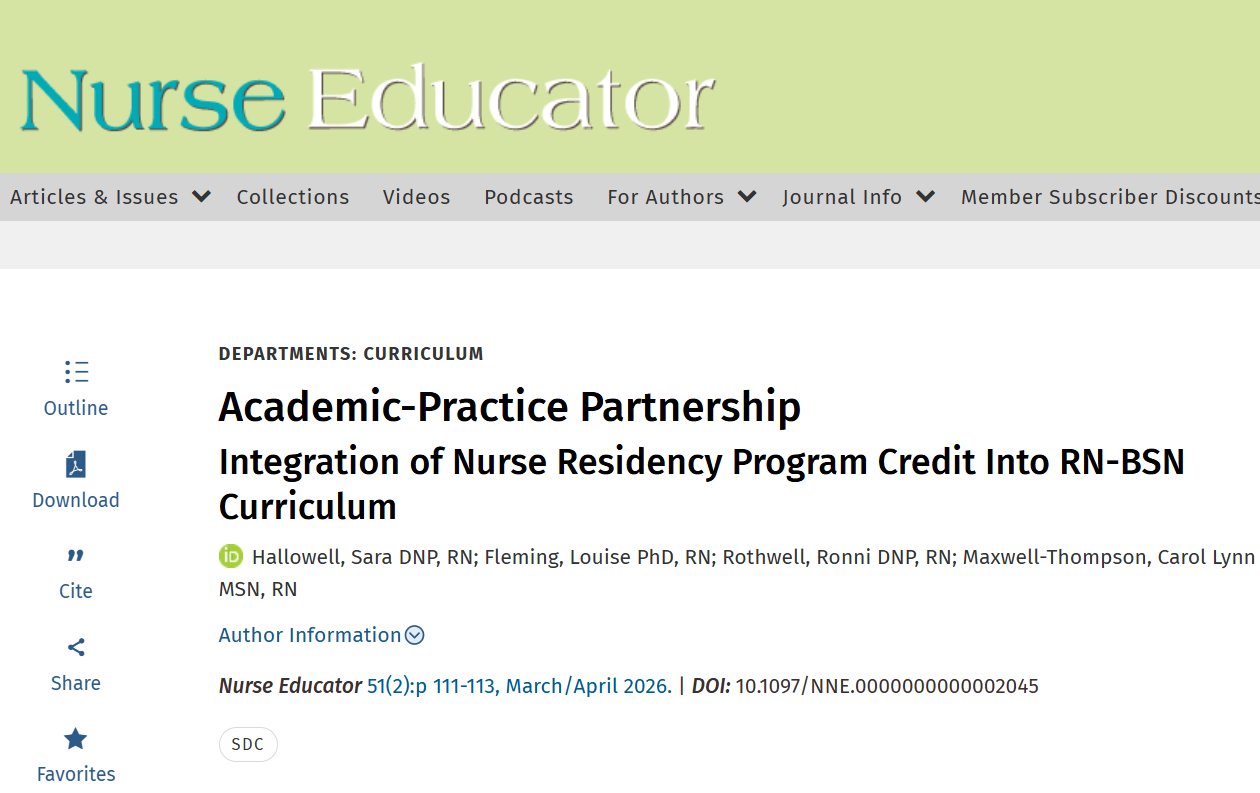Click the DEPARTMENTS: CURRICULUM label
This screenshot has height=793, width=1260.
tap(351, 353)
